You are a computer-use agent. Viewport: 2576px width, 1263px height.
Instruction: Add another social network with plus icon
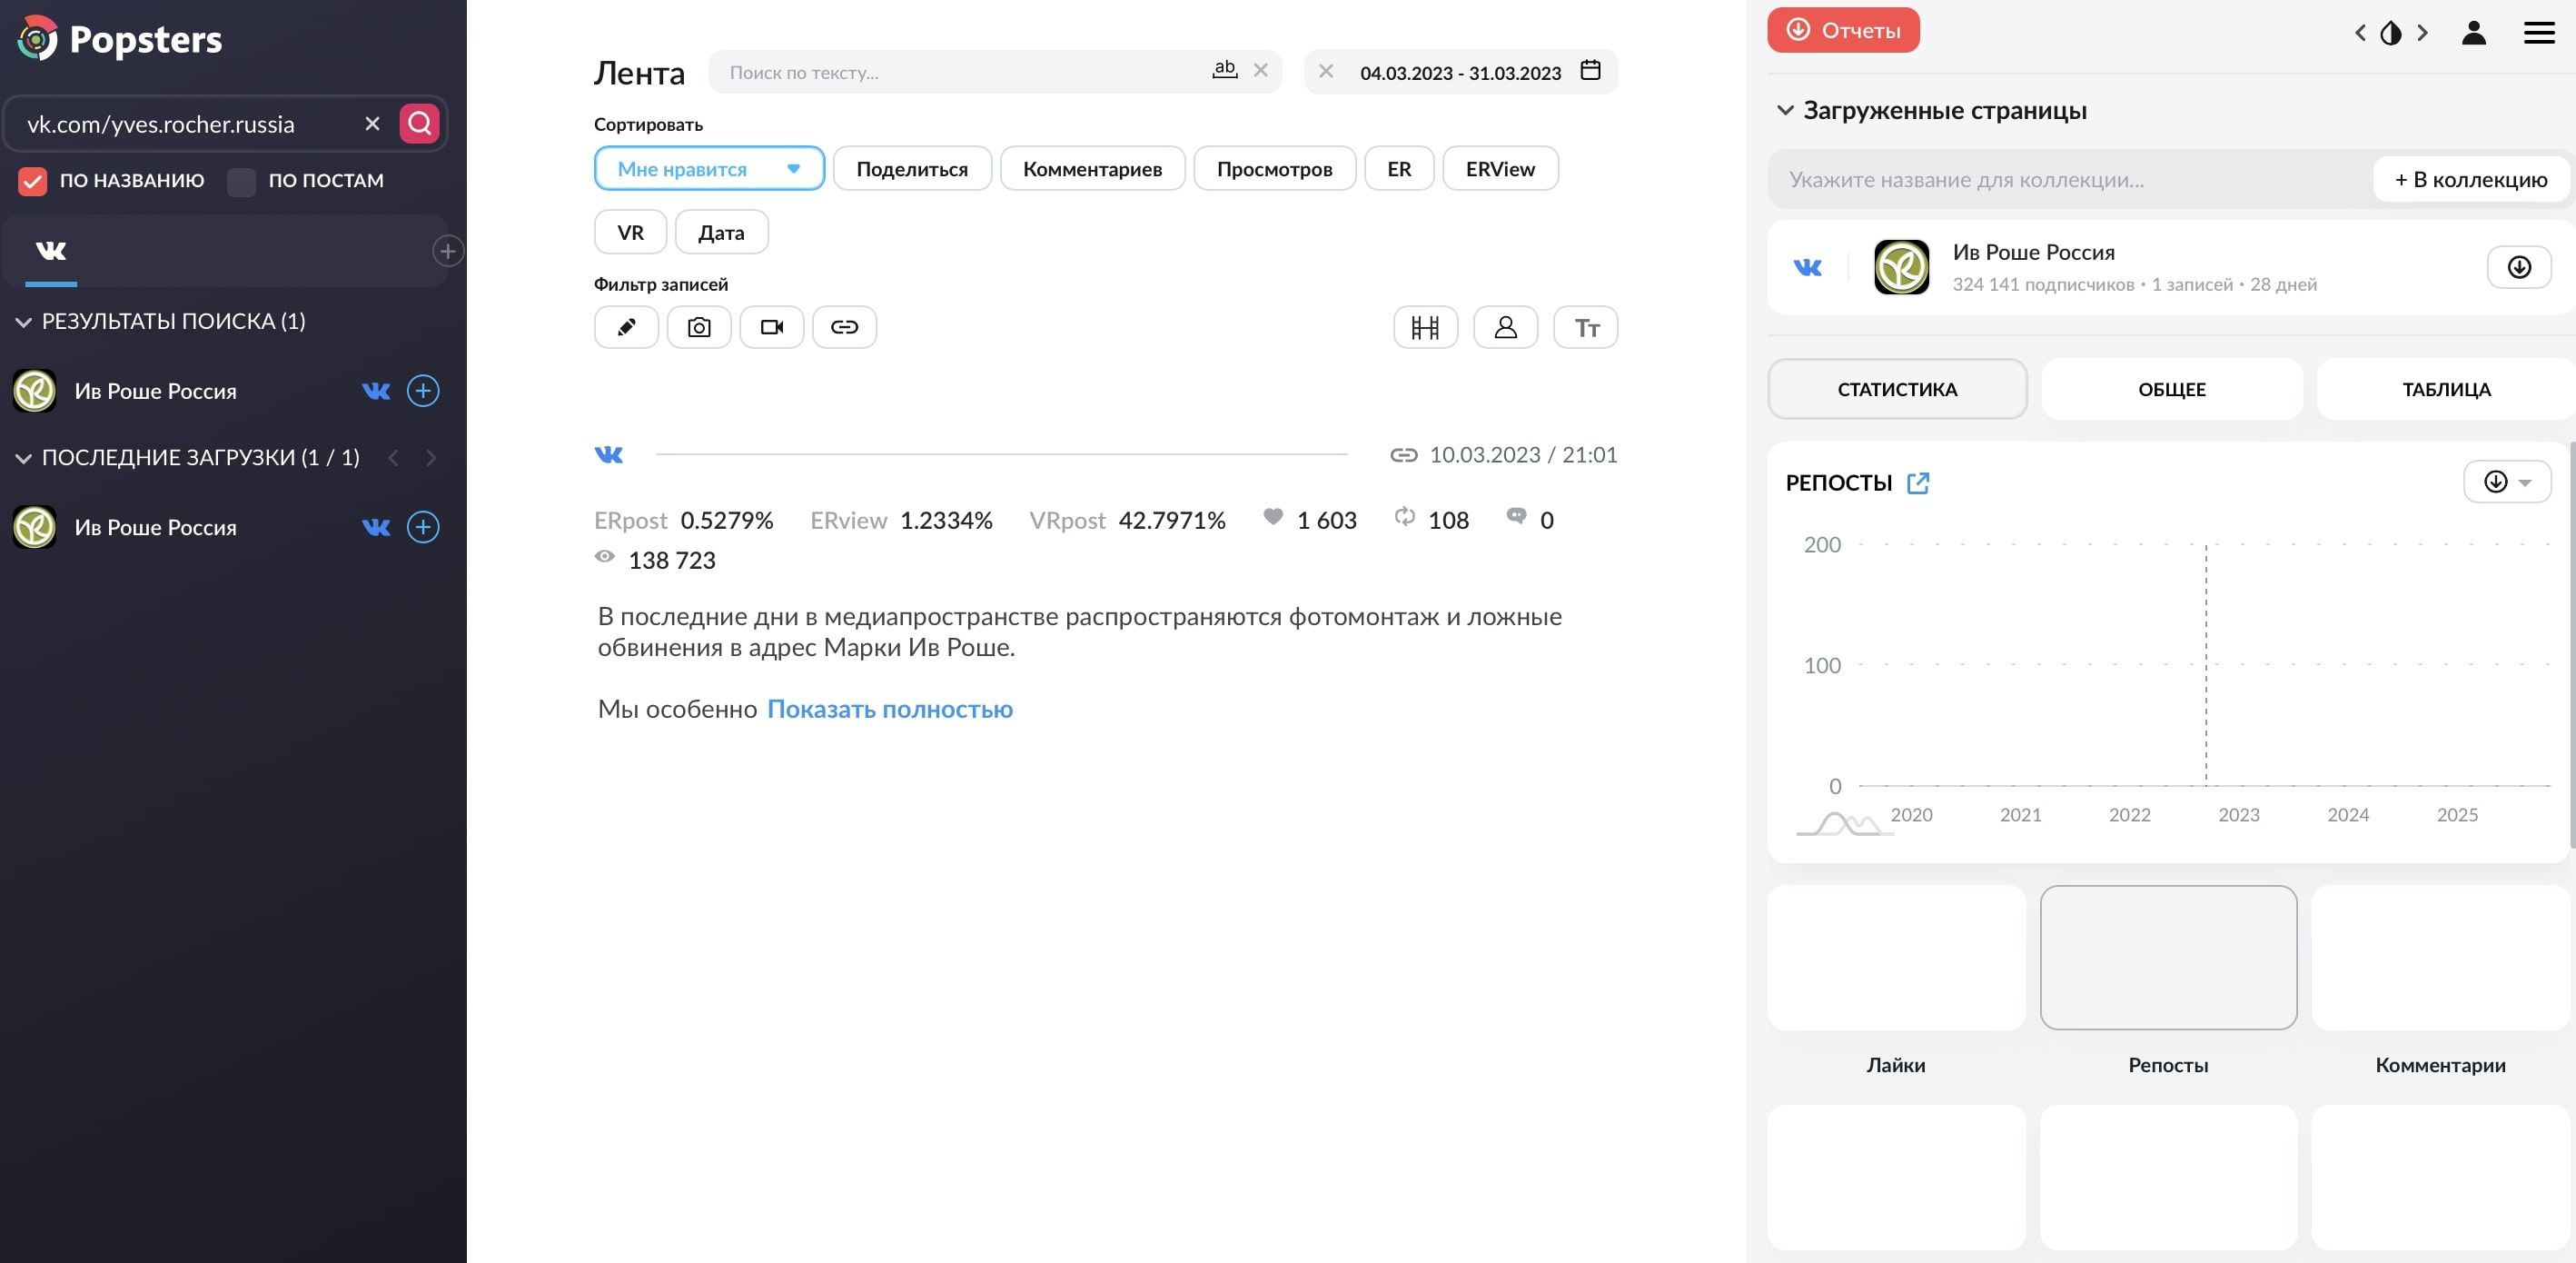pyautogui.click(x=447, y=251)
